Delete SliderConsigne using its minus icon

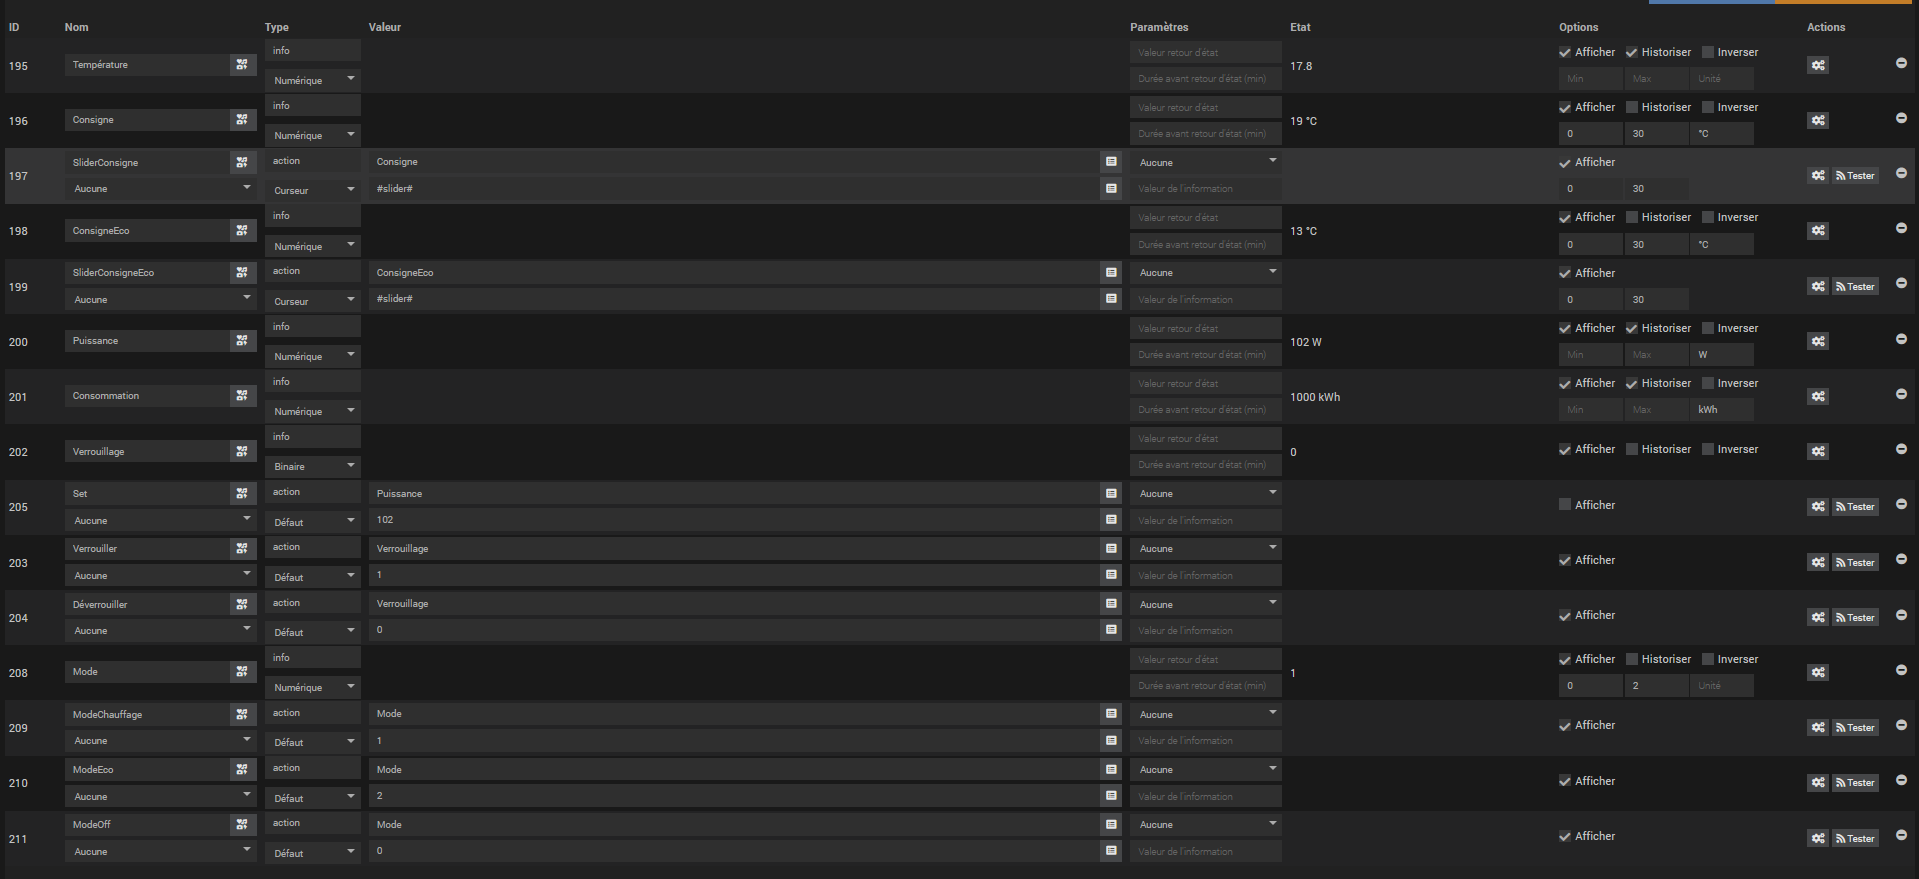(1901, 175)
